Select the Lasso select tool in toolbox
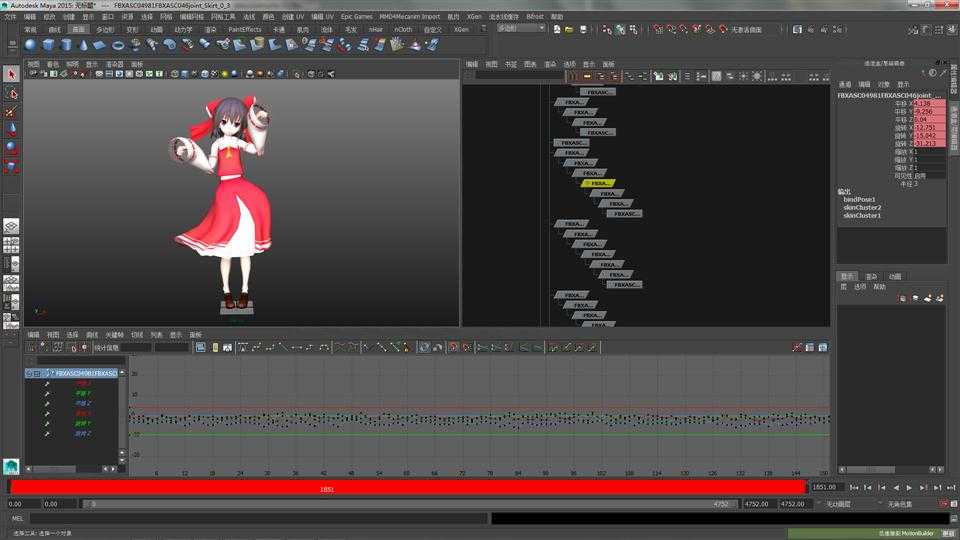 [11, 93]
